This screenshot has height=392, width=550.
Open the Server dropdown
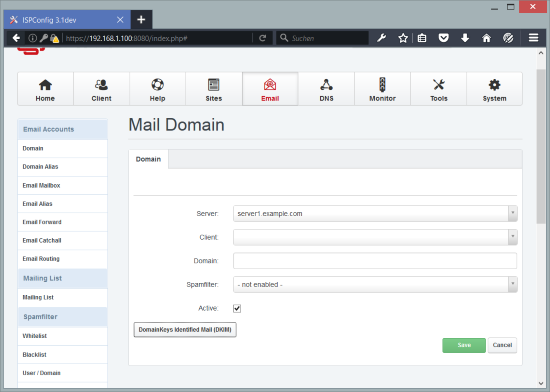tap(375, 214)
